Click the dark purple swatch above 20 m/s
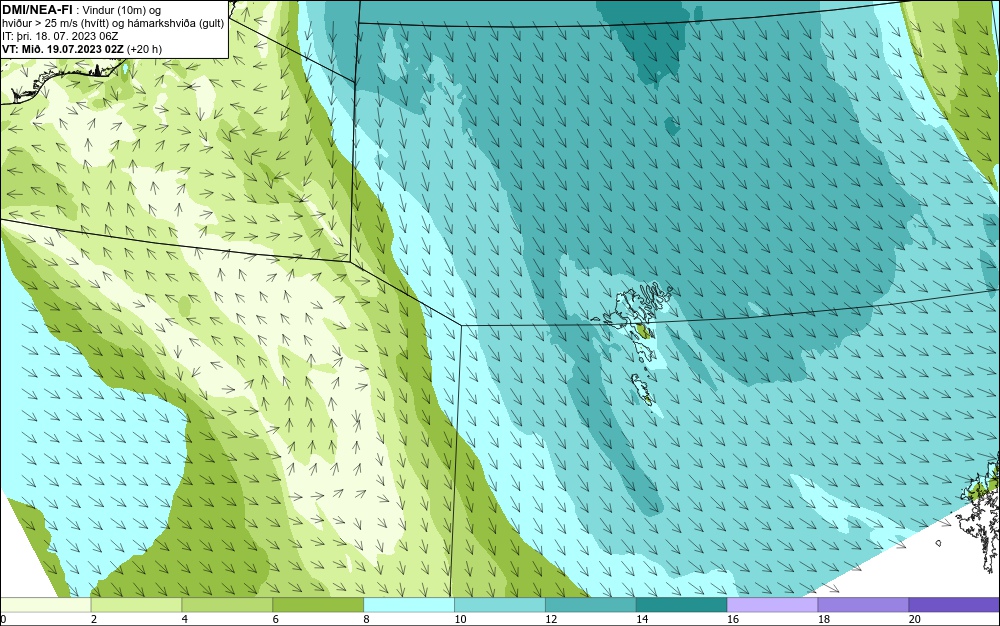 tap(953, 605)
